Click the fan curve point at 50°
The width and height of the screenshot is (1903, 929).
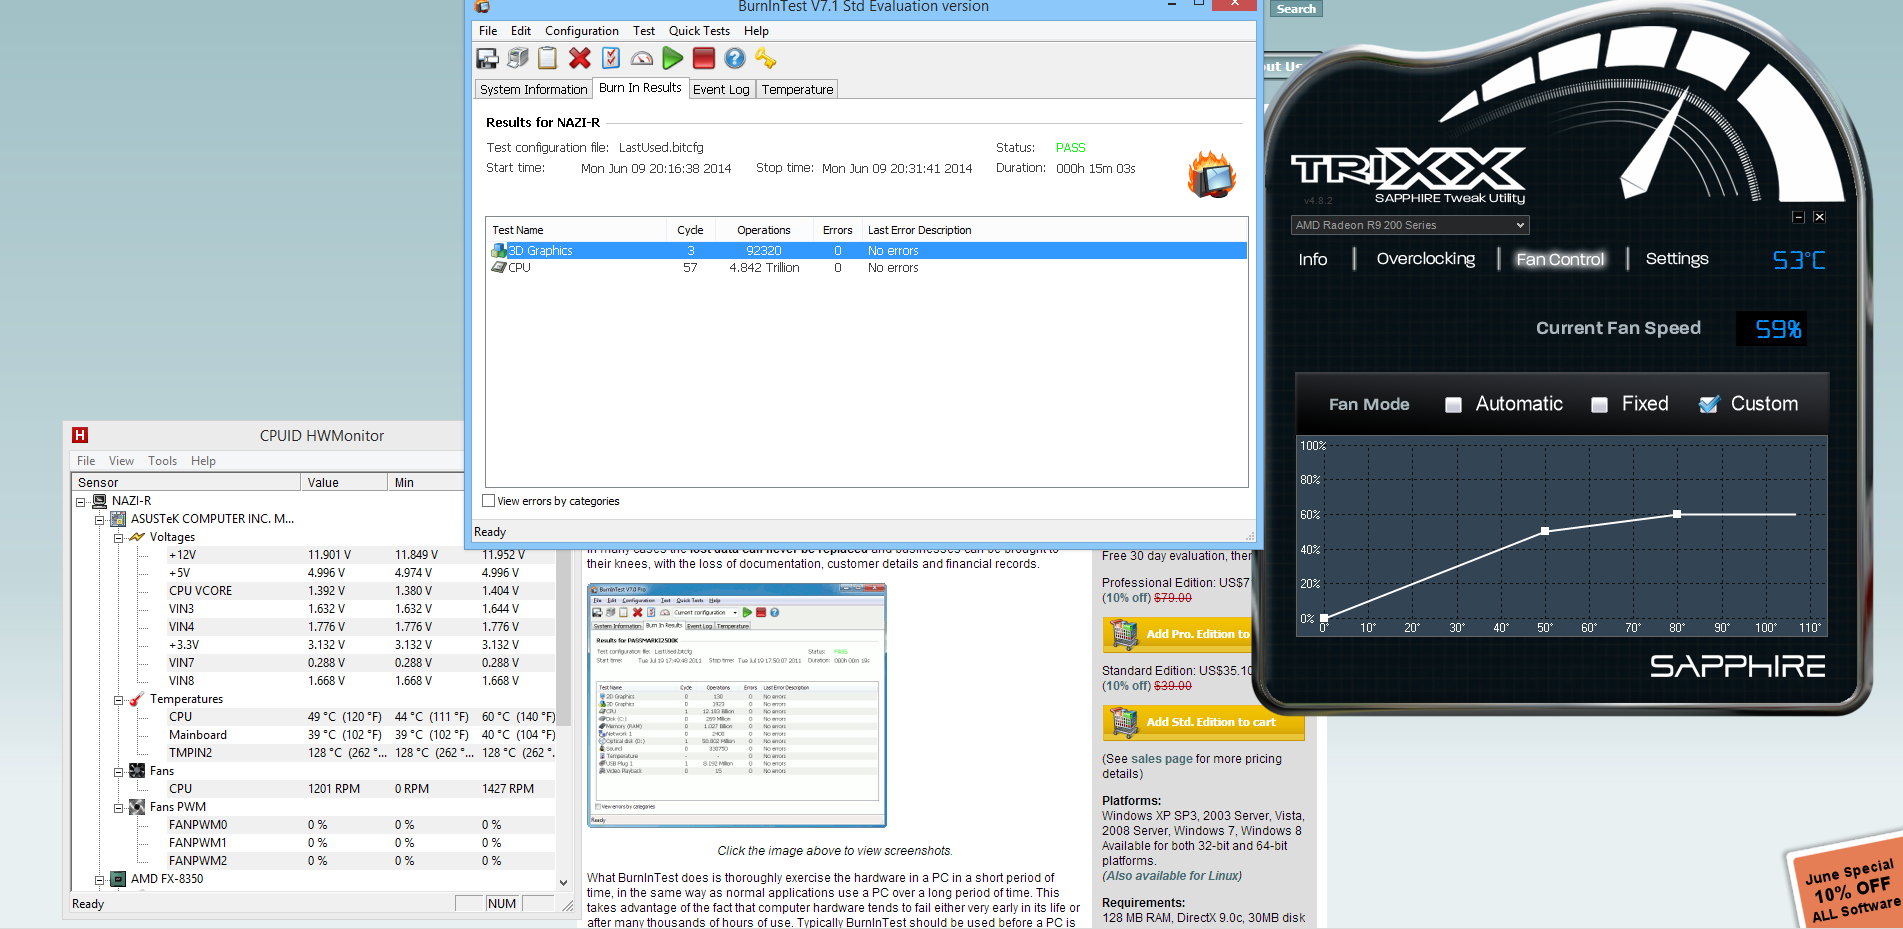click(1545, 531)
